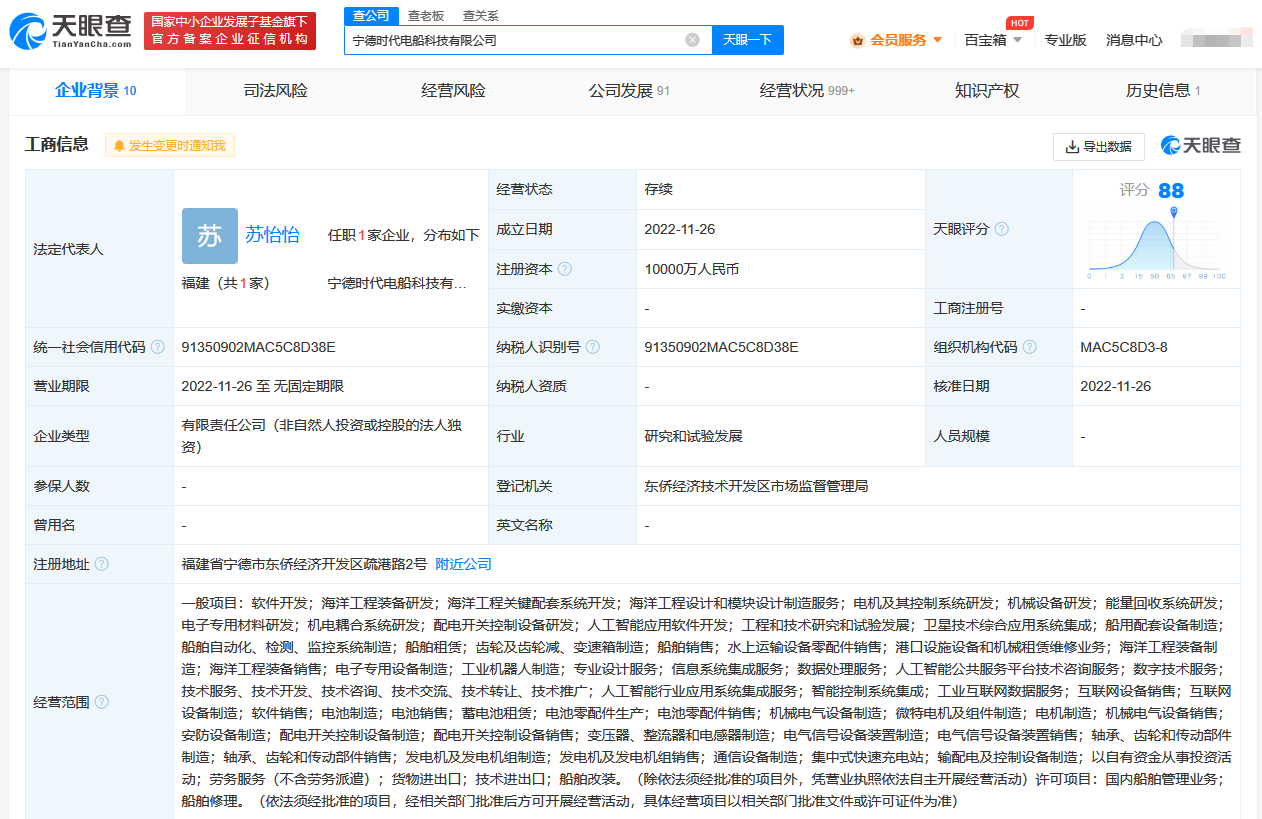This screenshot has width=1262, height=819.
Task: Open the 历史信息 tab
Action: pyautogui.click(x=1163, y=91)
